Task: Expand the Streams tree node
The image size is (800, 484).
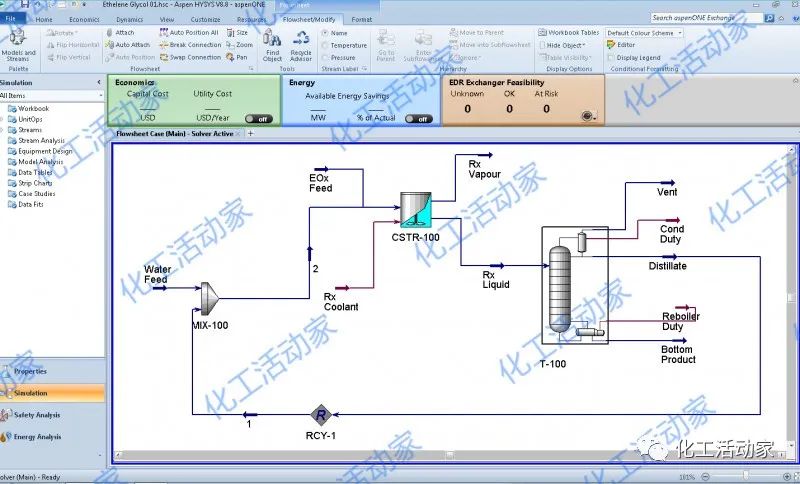Action: [2, 130]
